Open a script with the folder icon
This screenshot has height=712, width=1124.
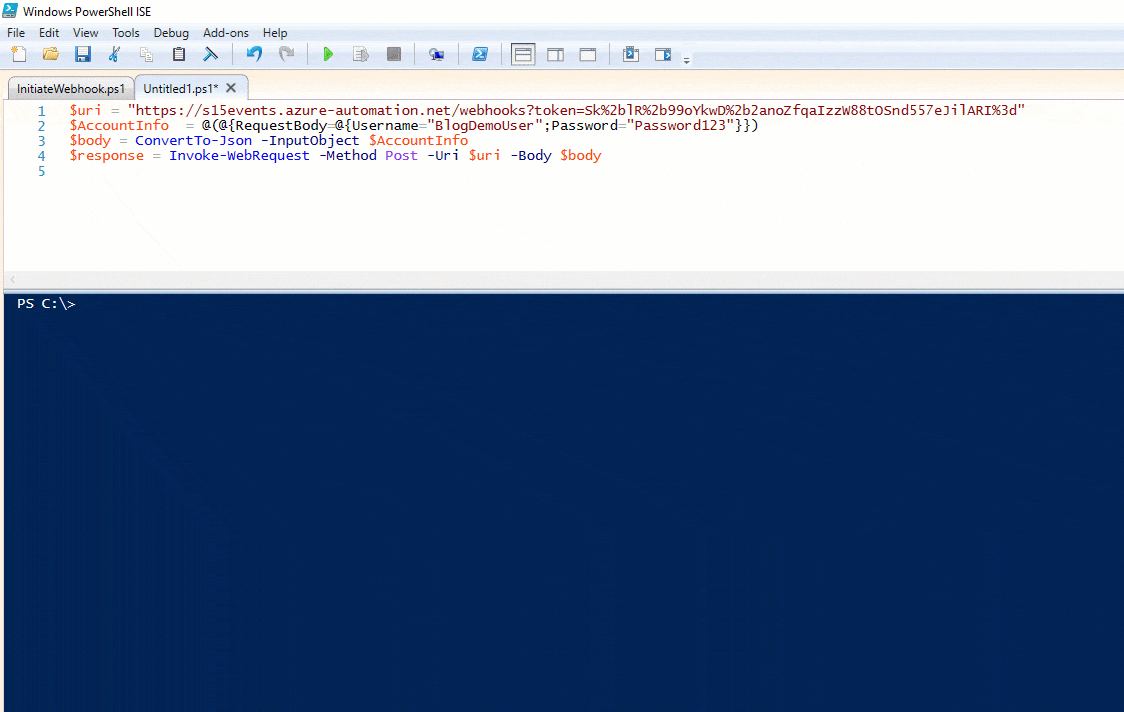[x=50, y=54]
